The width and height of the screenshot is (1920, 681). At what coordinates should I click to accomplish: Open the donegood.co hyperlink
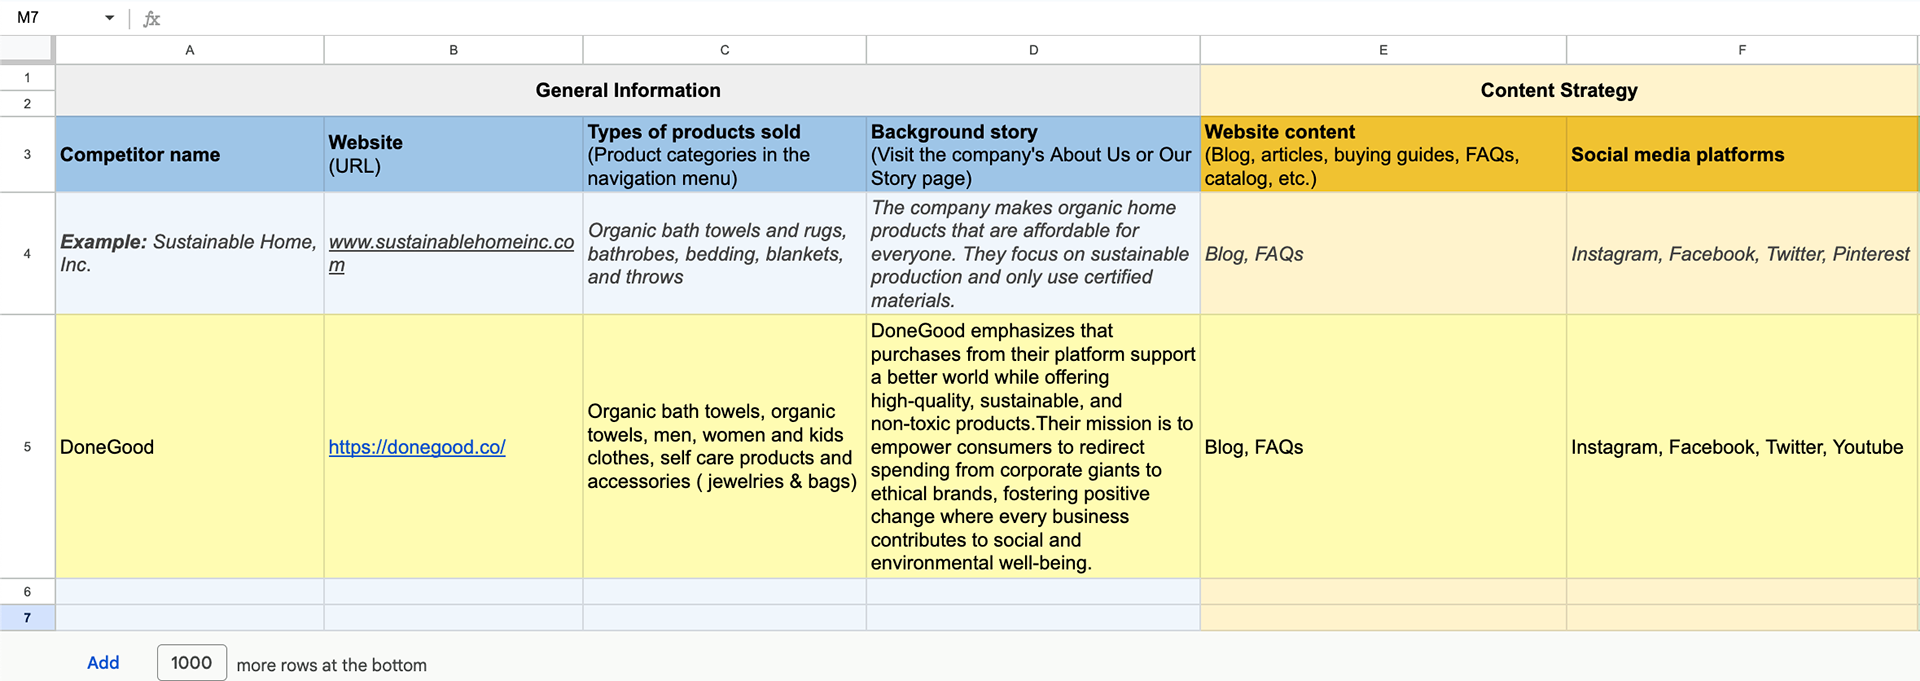(417, 447)
